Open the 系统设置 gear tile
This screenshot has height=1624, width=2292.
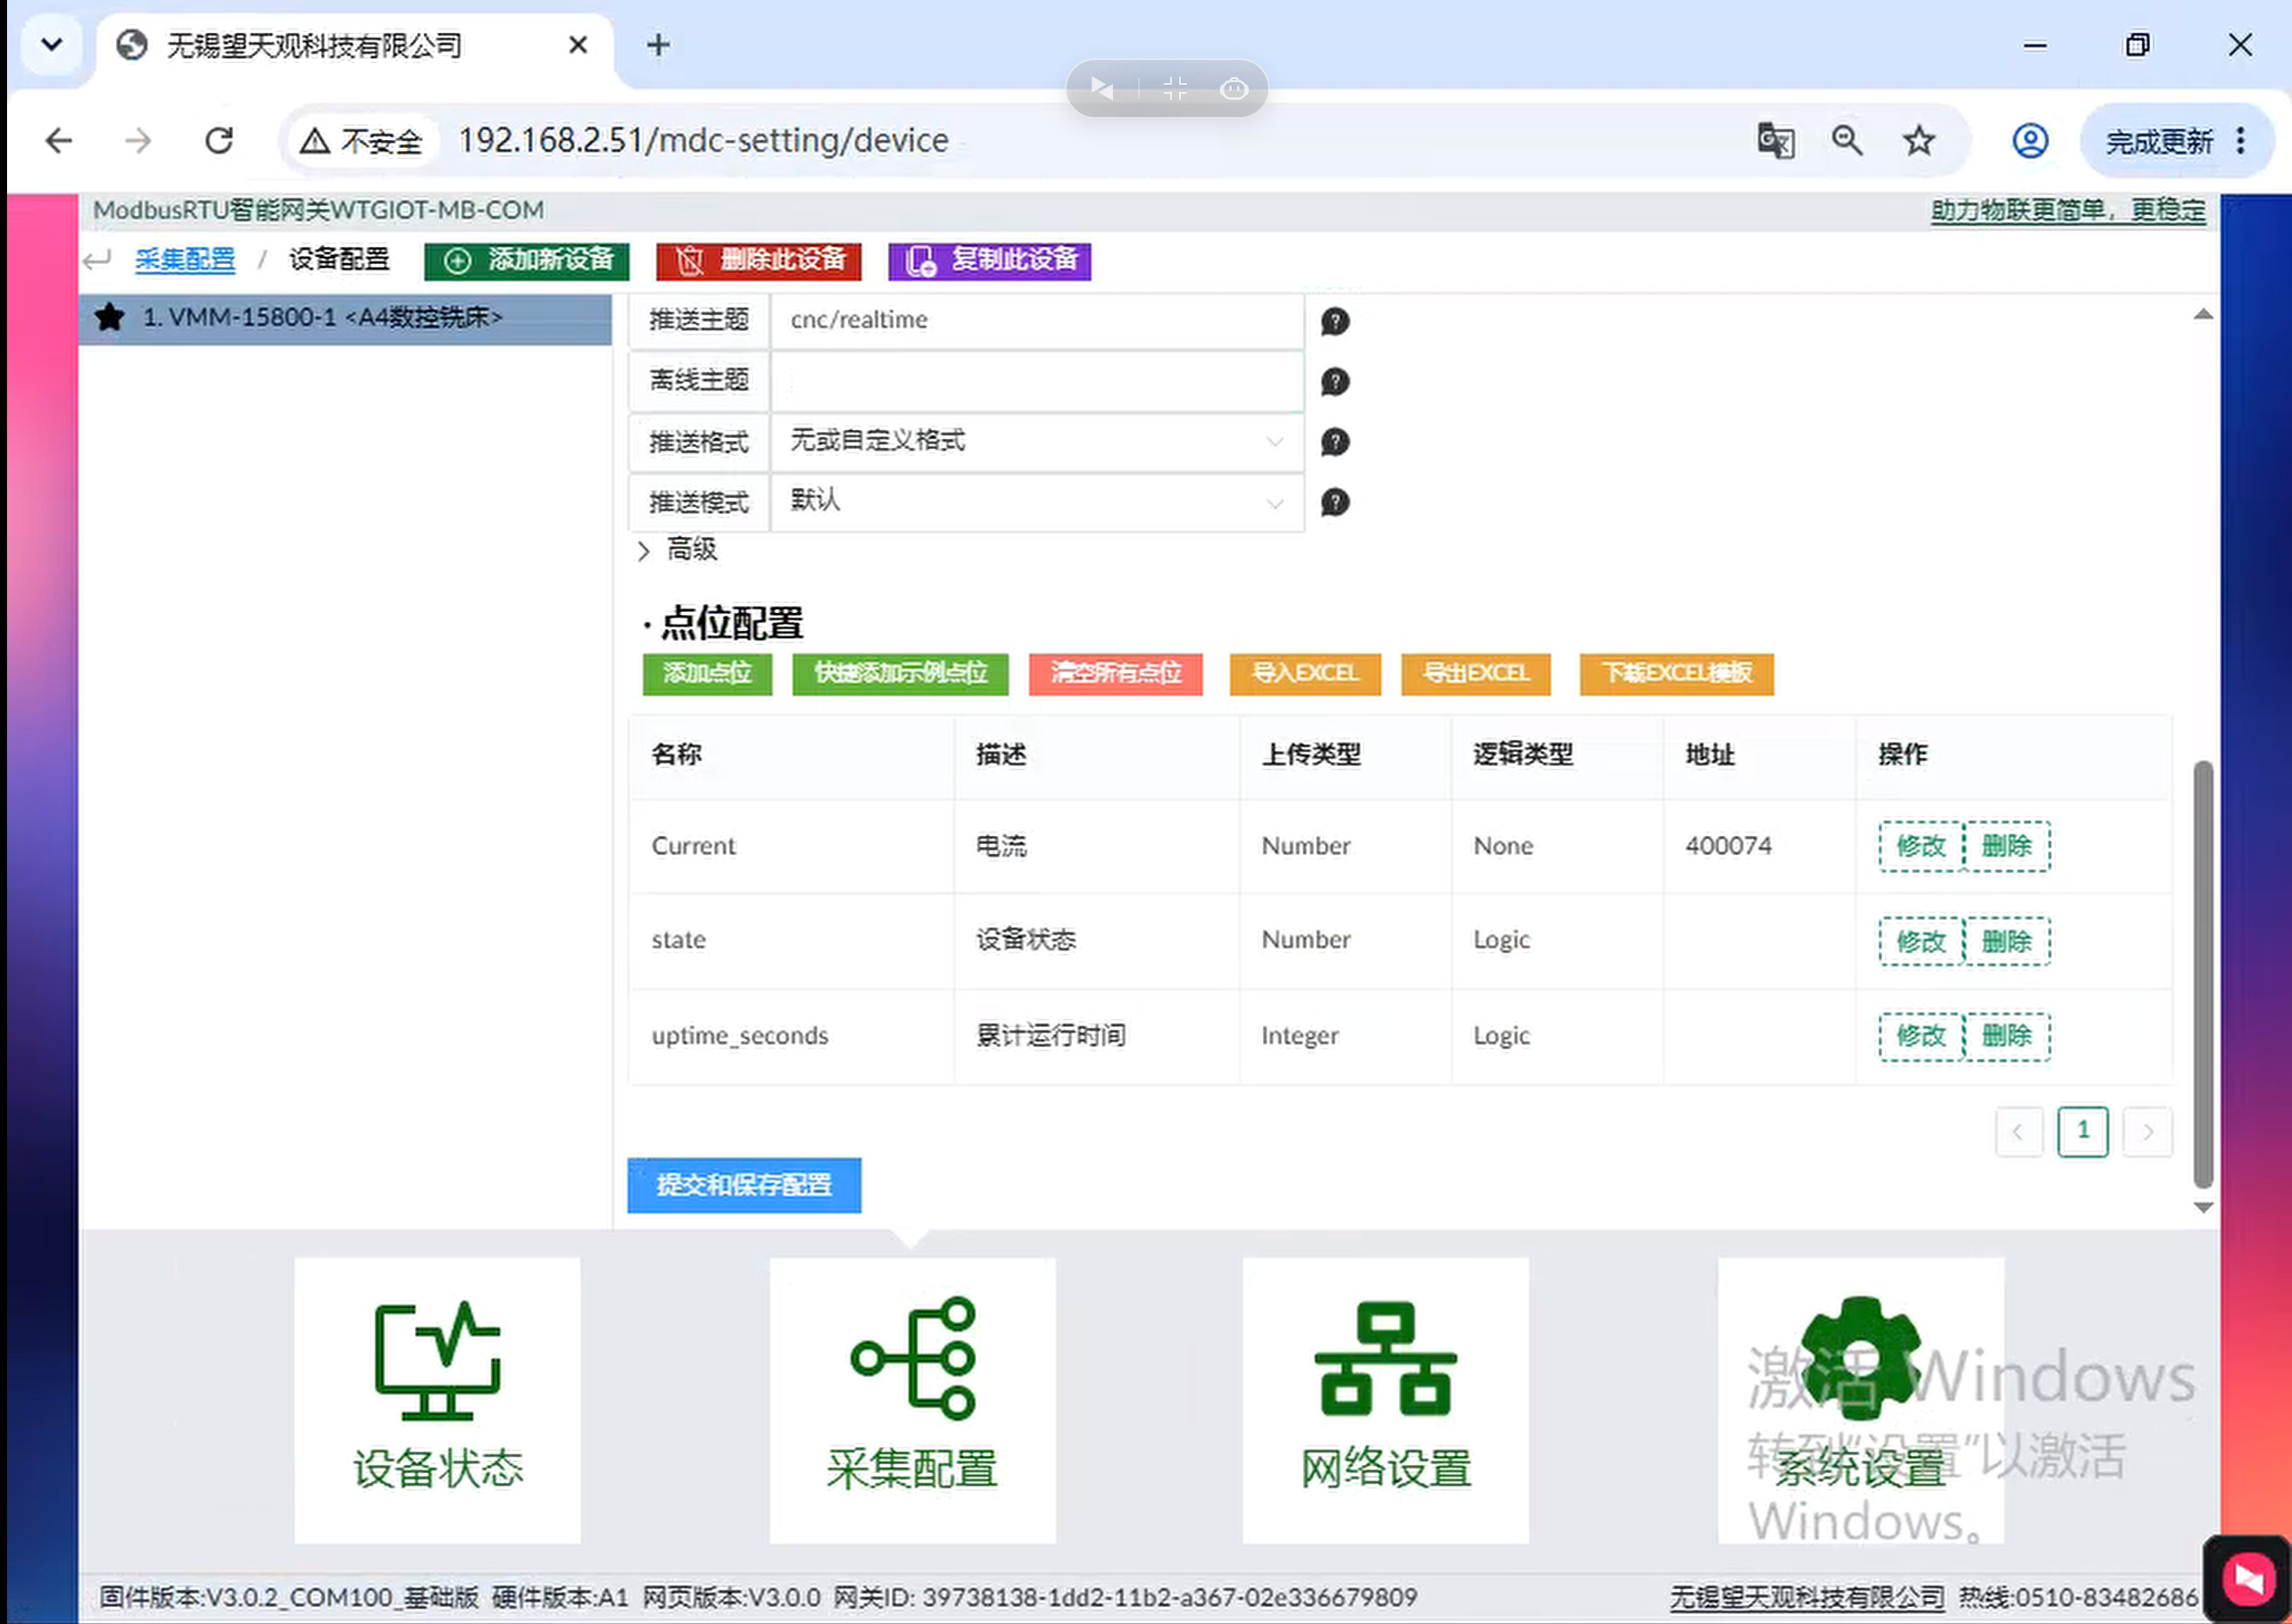click(x=1860, y=1400)
